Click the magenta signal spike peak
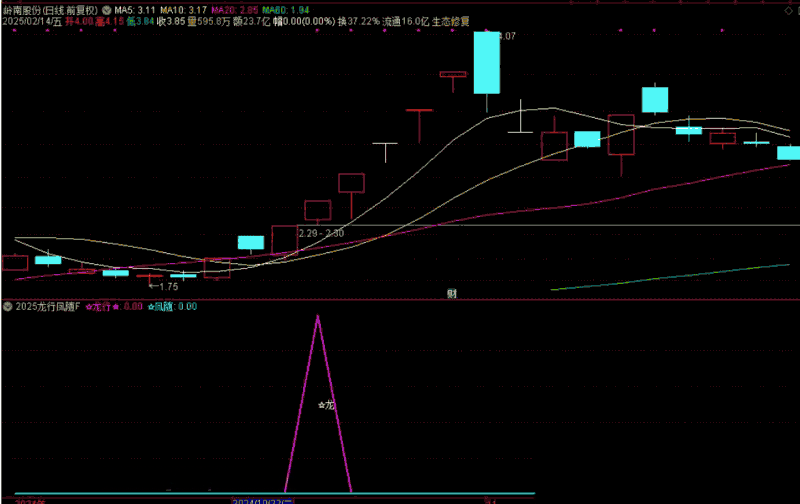Image resolution: width=800 pixels, height=504 pixels. pyautogui.click(x=318, y=318)
